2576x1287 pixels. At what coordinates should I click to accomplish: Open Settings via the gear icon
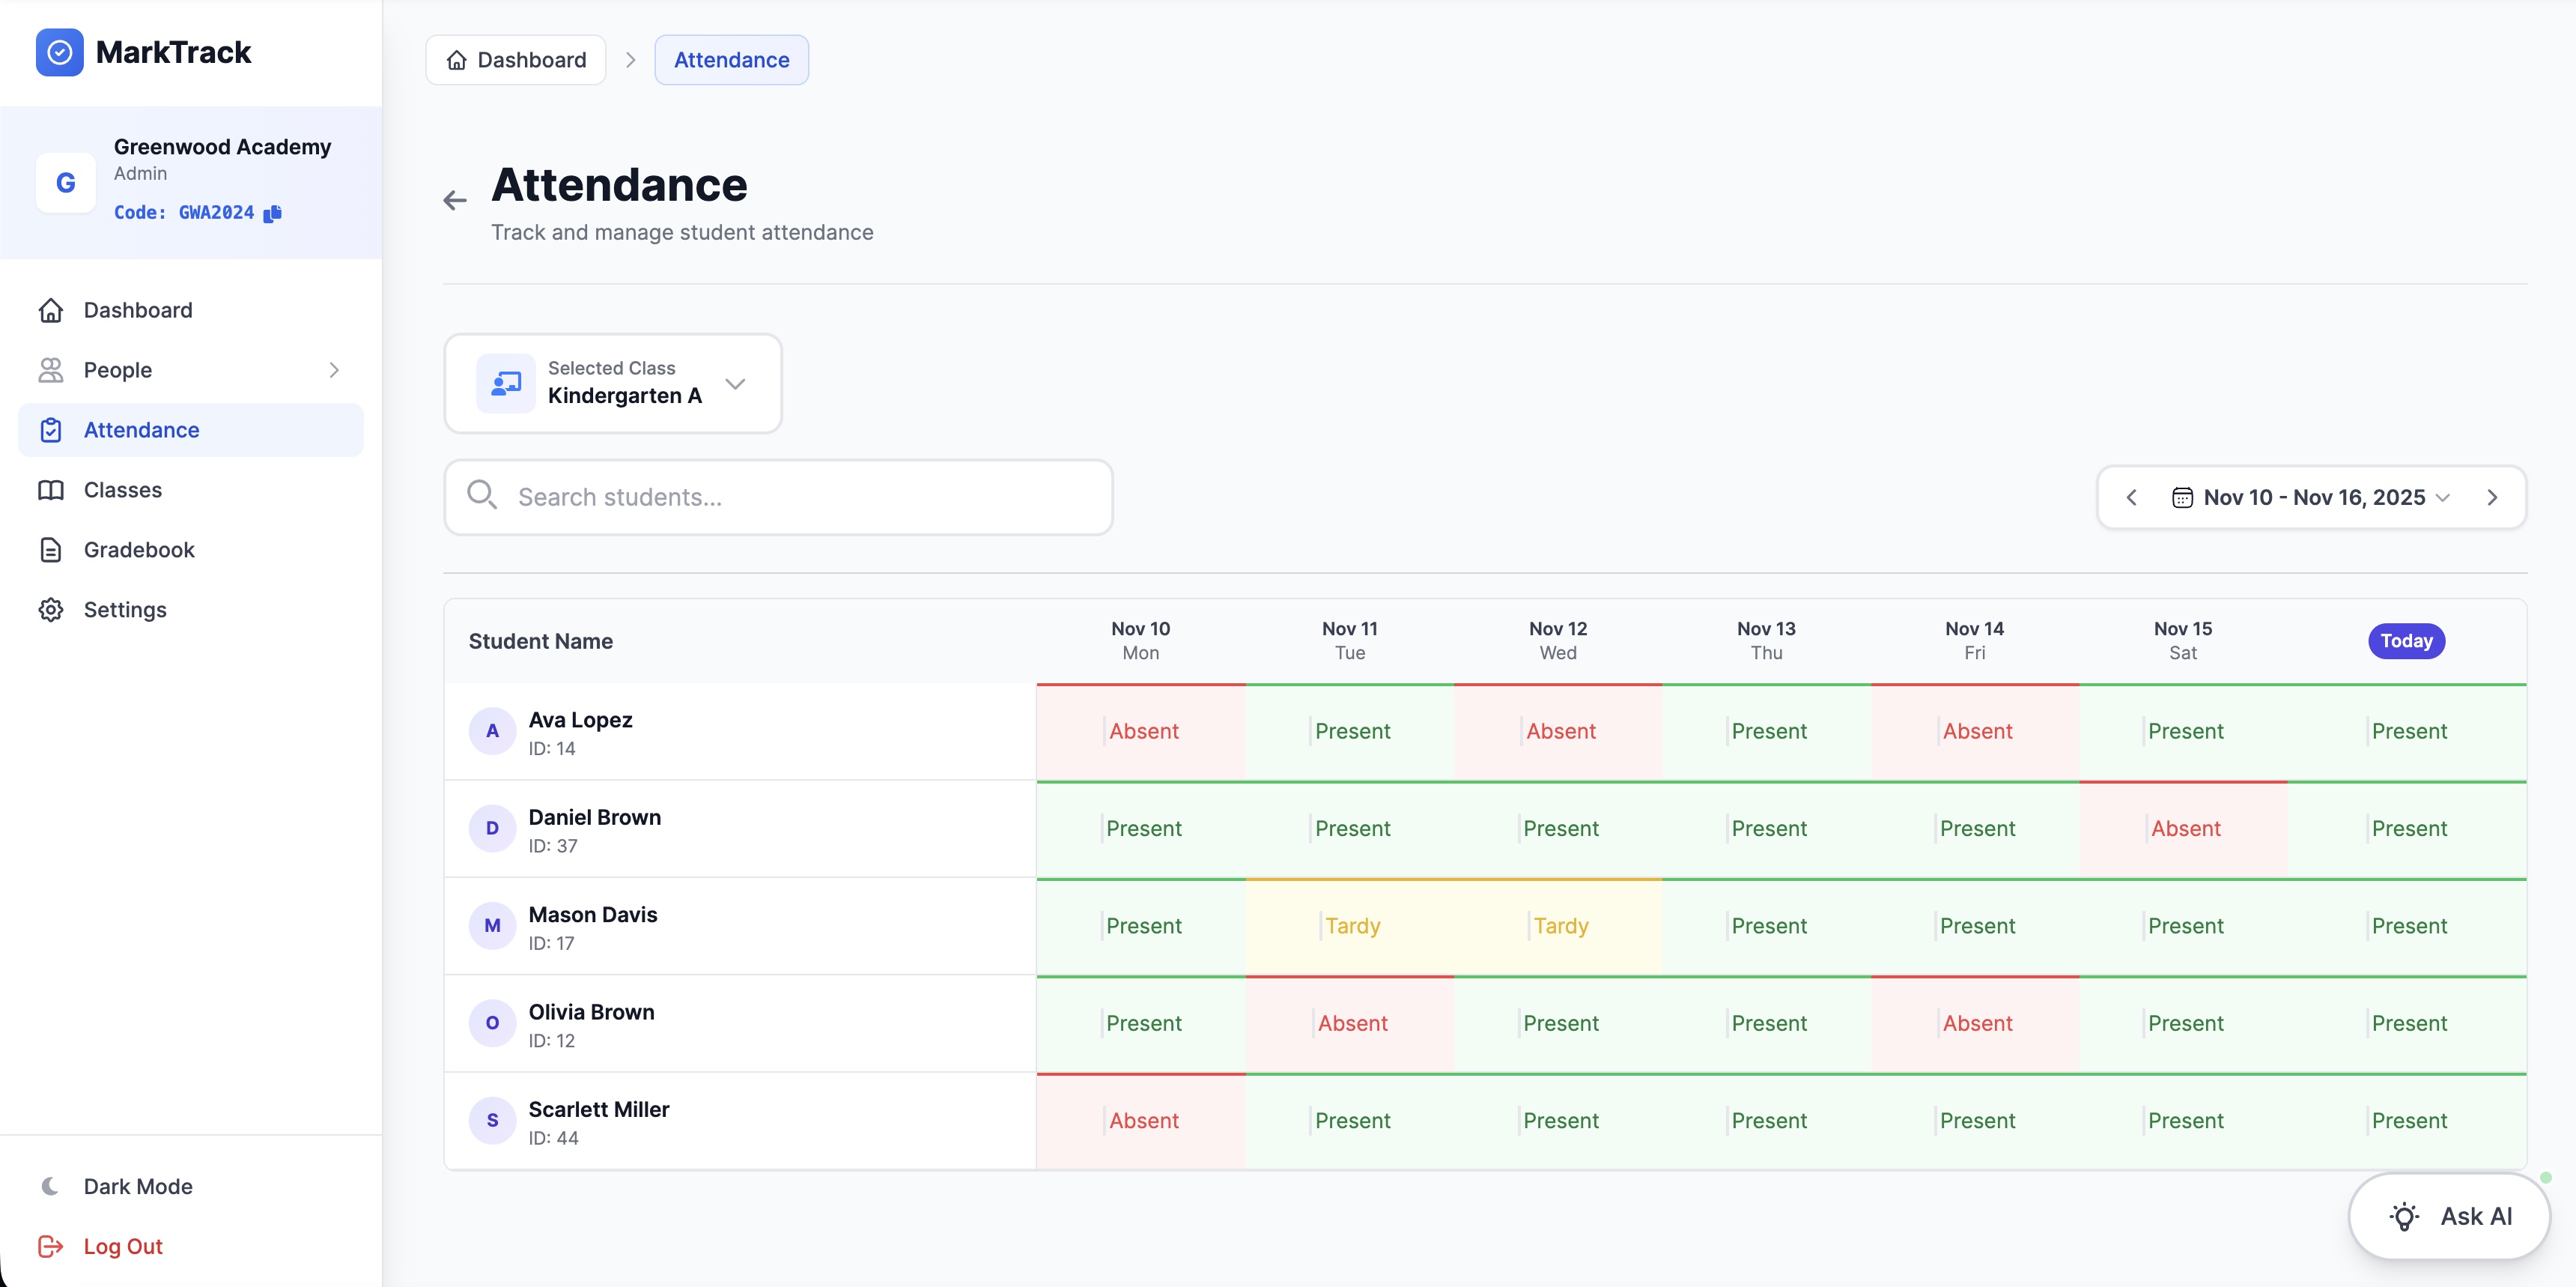click(x=51, y=610)
